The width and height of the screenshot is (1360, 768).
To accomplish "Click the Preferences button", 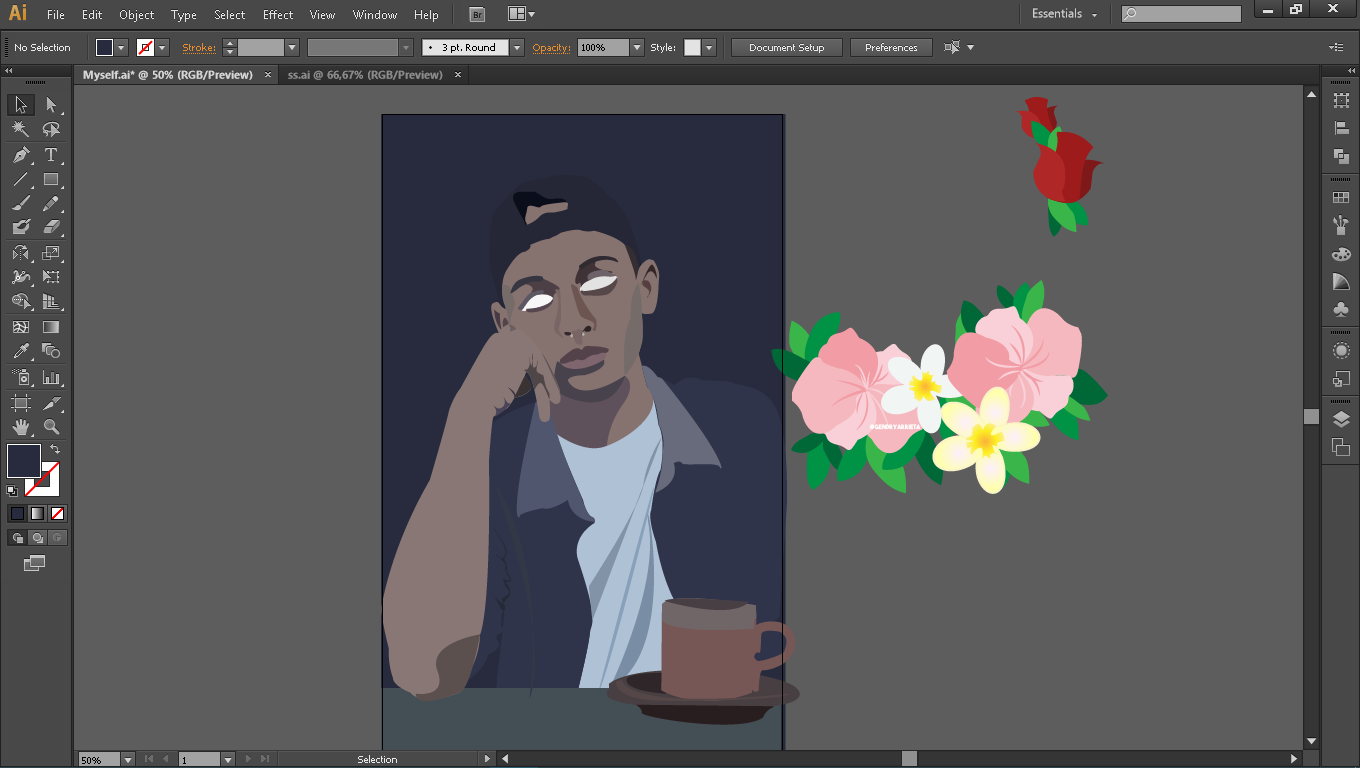I will (891, 47).
